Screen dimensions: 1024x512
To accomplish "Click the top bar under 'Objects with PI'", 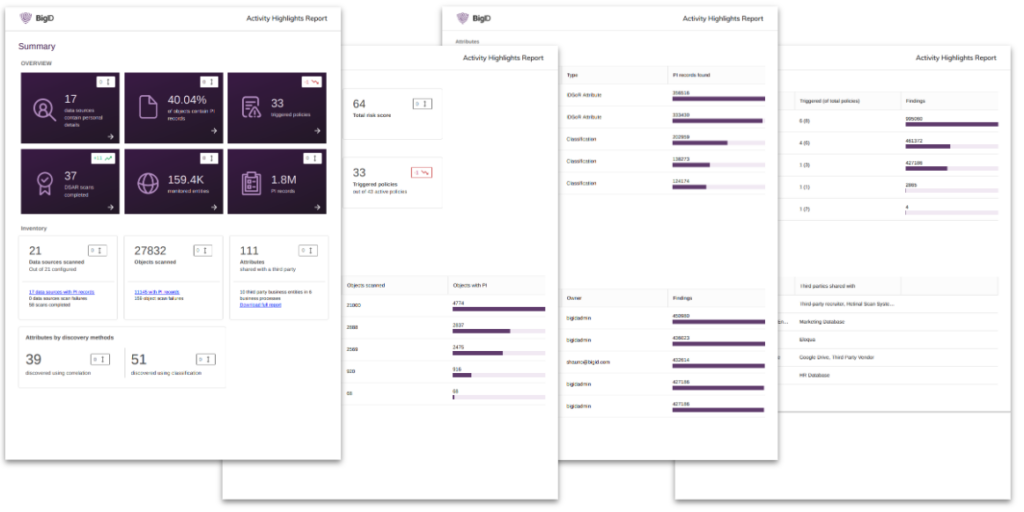I will (498, 309).
